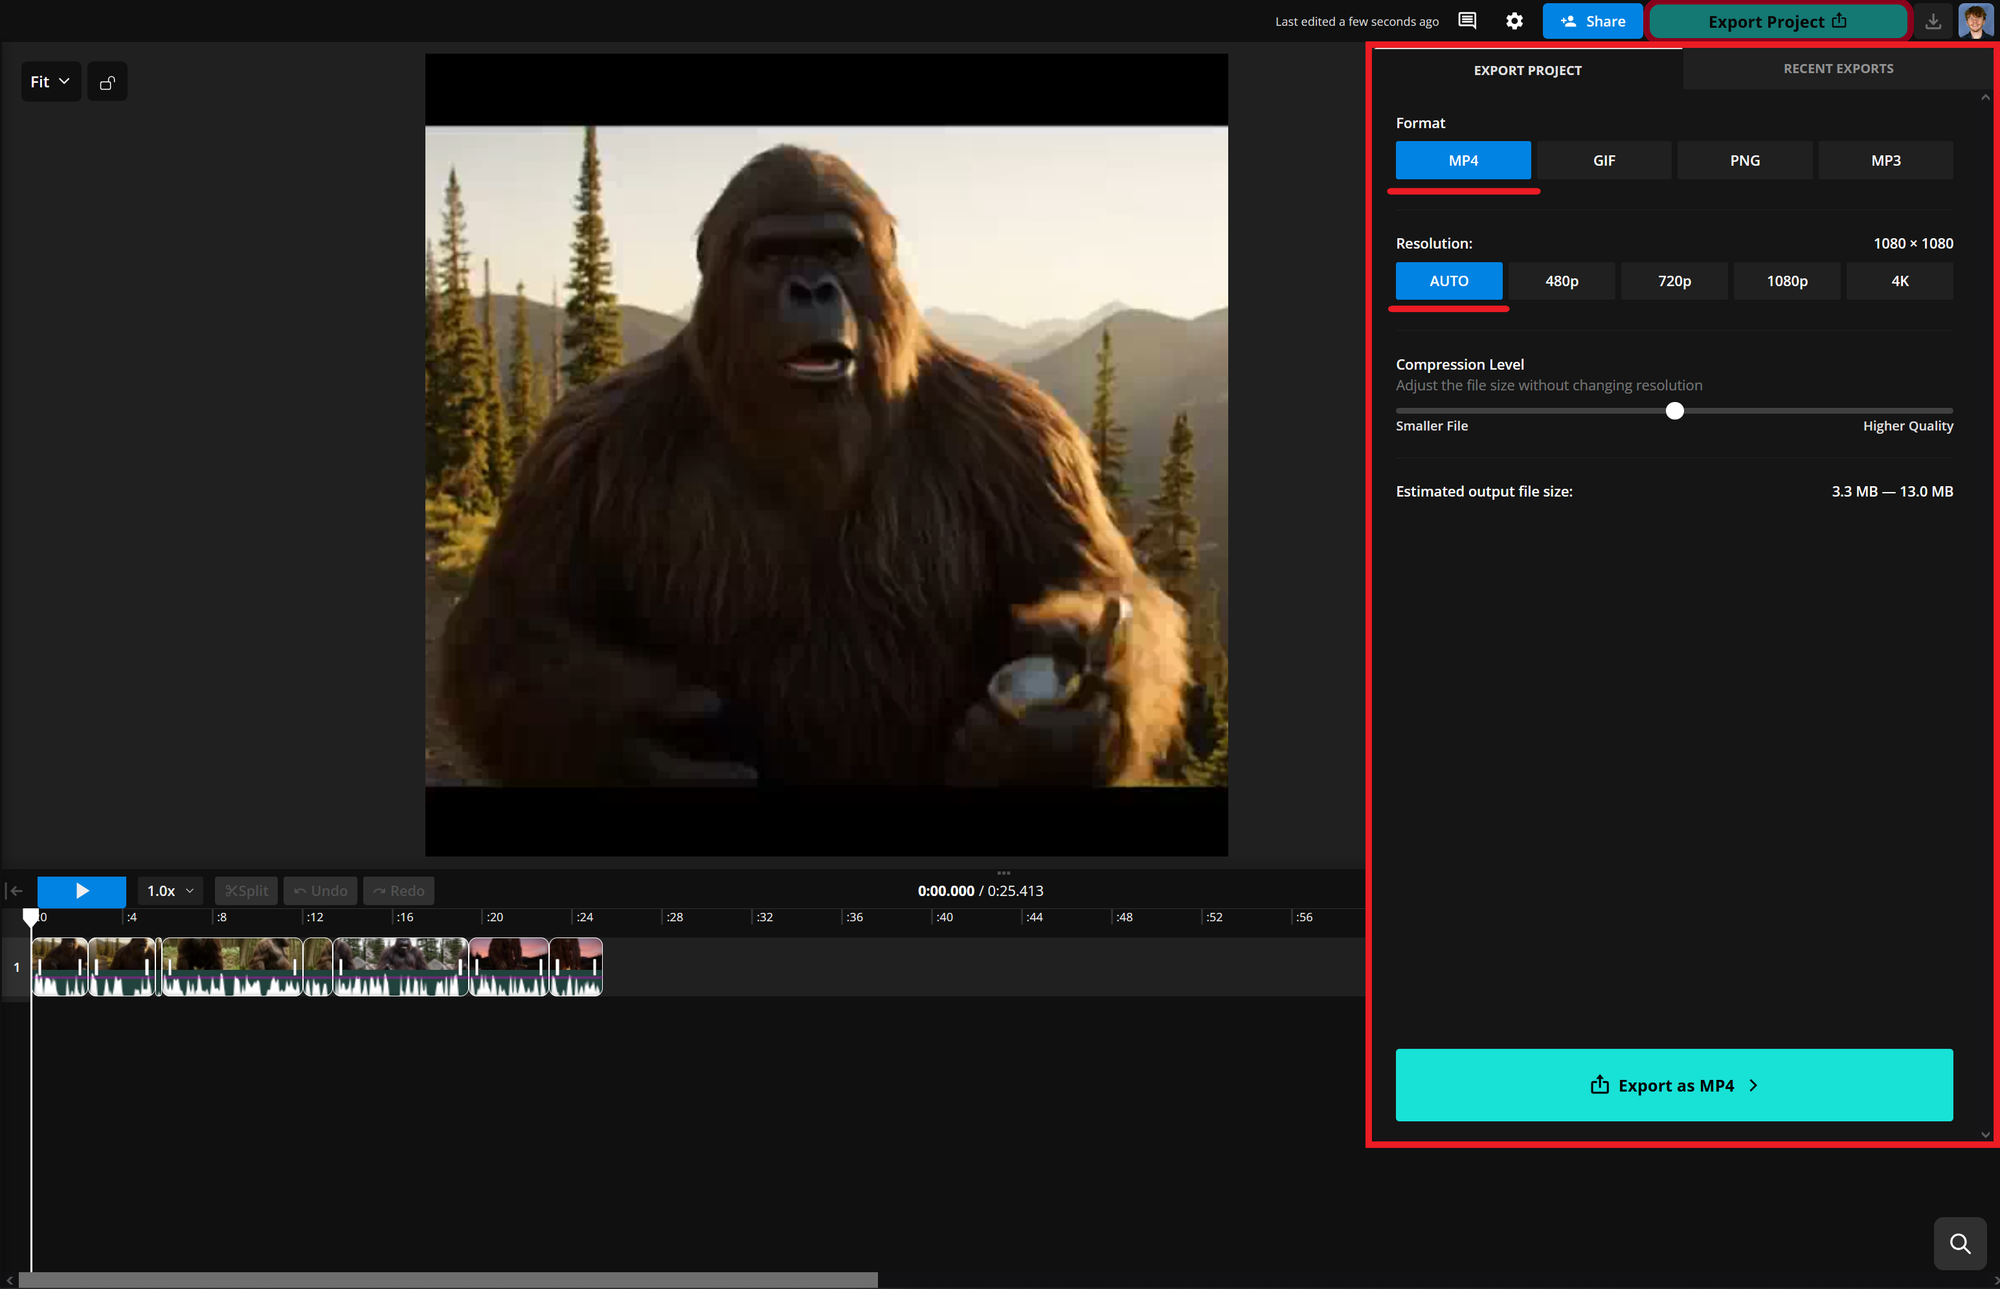2000x1289 pixels.
Task: Click the Share button
Action: 1592,20
